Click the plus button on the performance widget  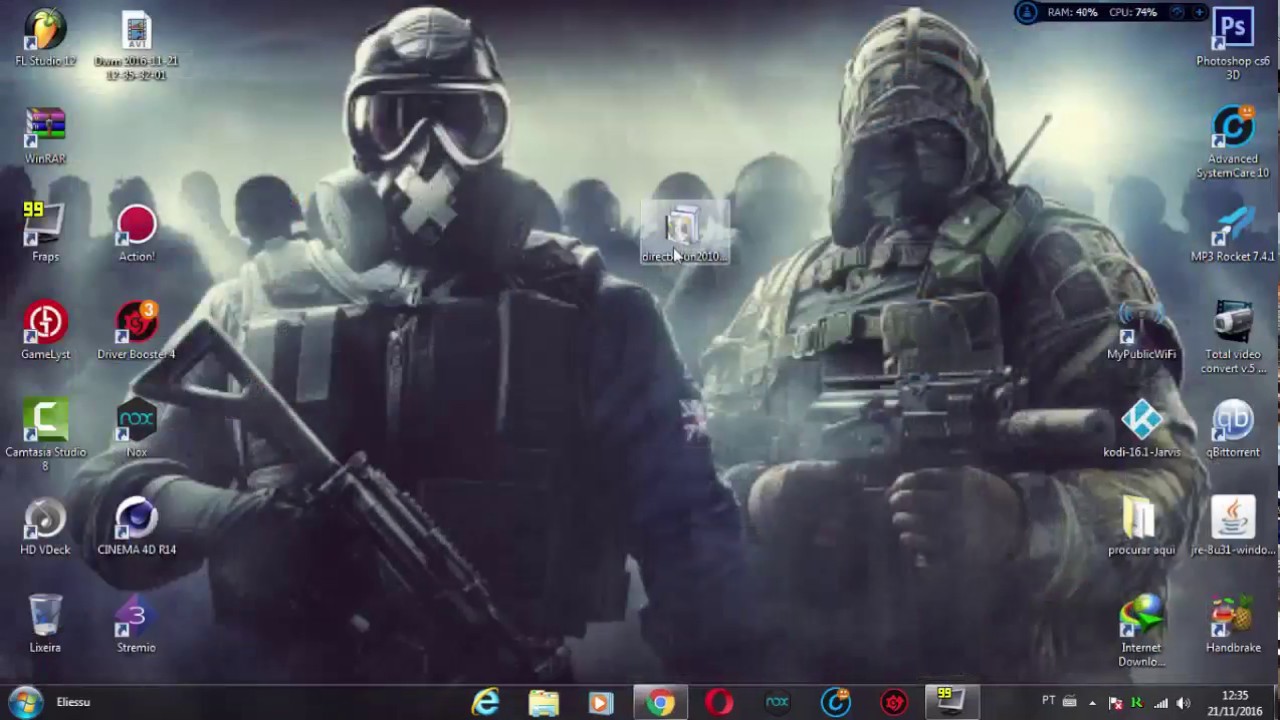(x=1198, y=12)
